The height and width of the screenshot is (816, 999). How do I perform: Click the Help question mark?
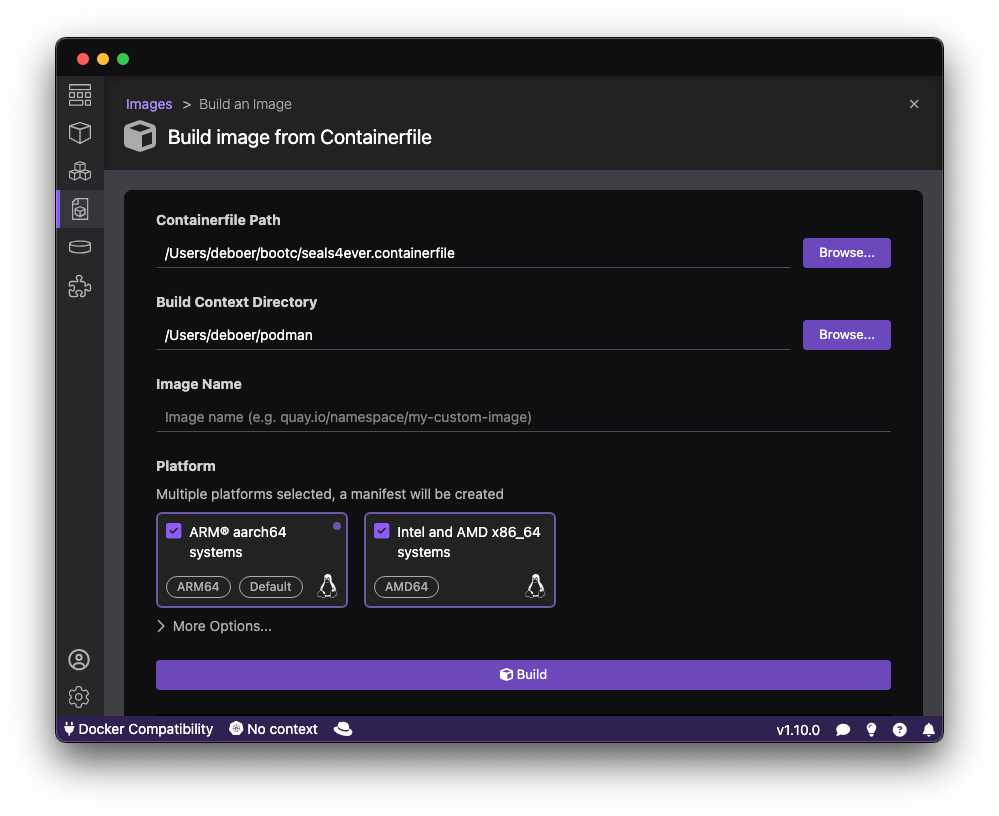point(899,730)
